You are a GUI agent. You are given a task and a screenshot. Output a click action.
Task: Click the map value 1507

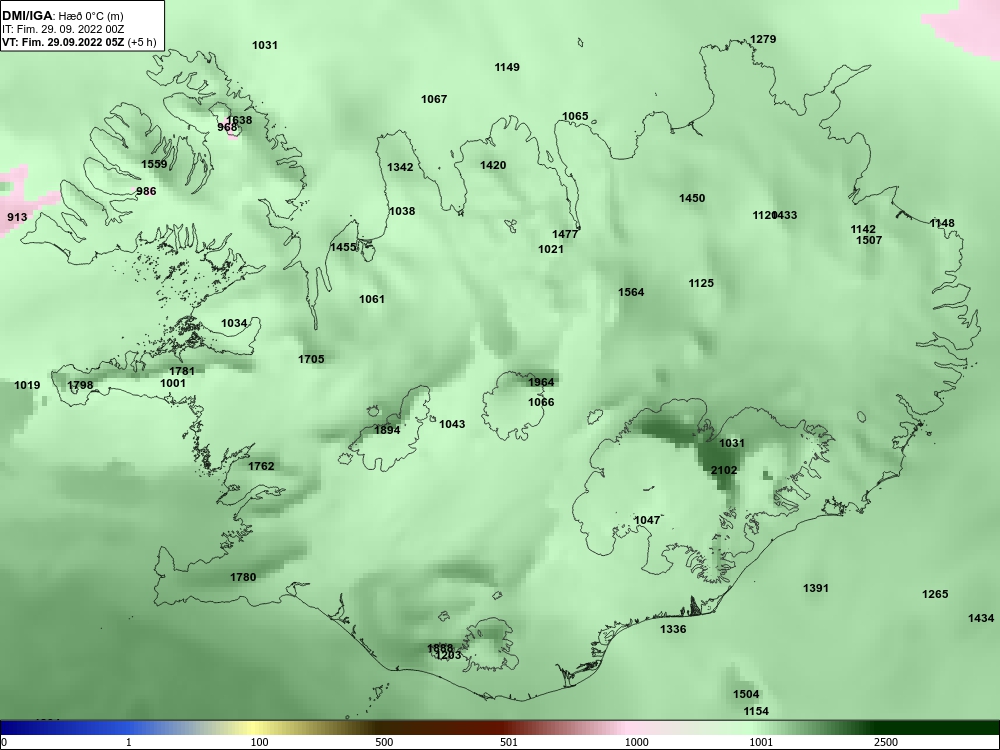coord(869,240)
